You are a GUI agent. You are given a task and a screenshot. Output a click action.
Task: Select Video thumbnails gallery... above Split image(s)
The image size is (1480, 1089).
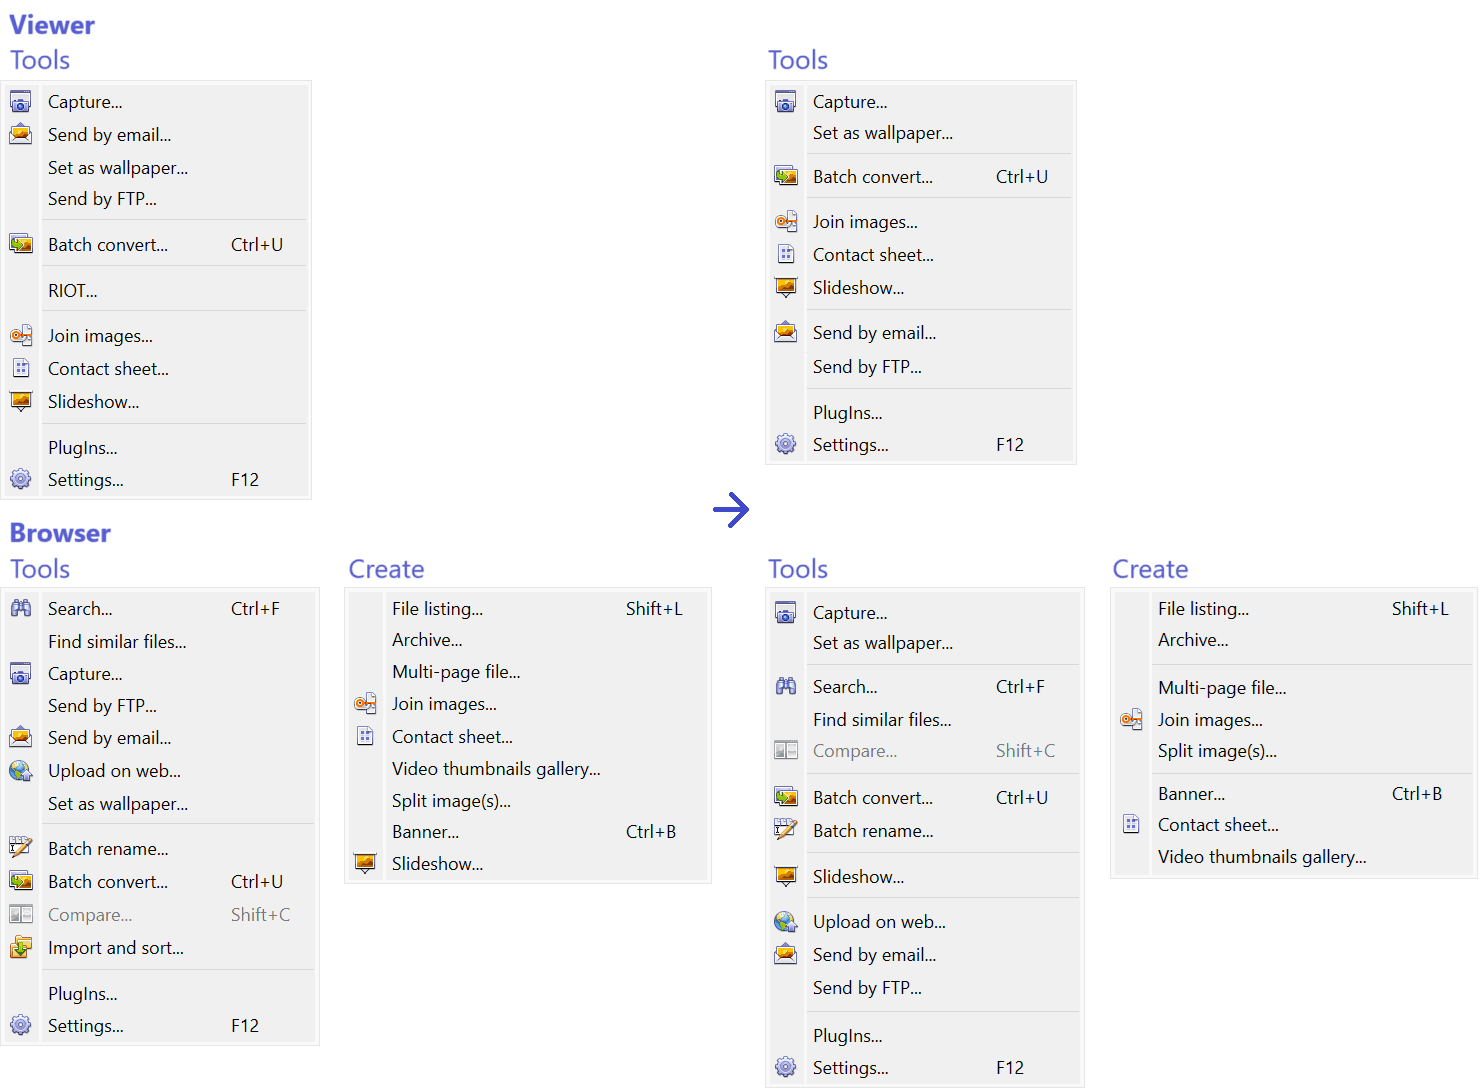point(496,768)
